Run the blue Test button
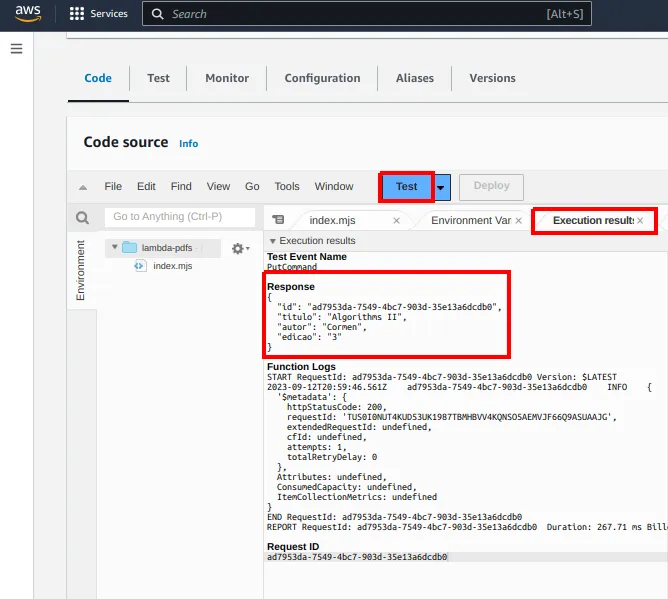668x599 pixels. [406, 187]
